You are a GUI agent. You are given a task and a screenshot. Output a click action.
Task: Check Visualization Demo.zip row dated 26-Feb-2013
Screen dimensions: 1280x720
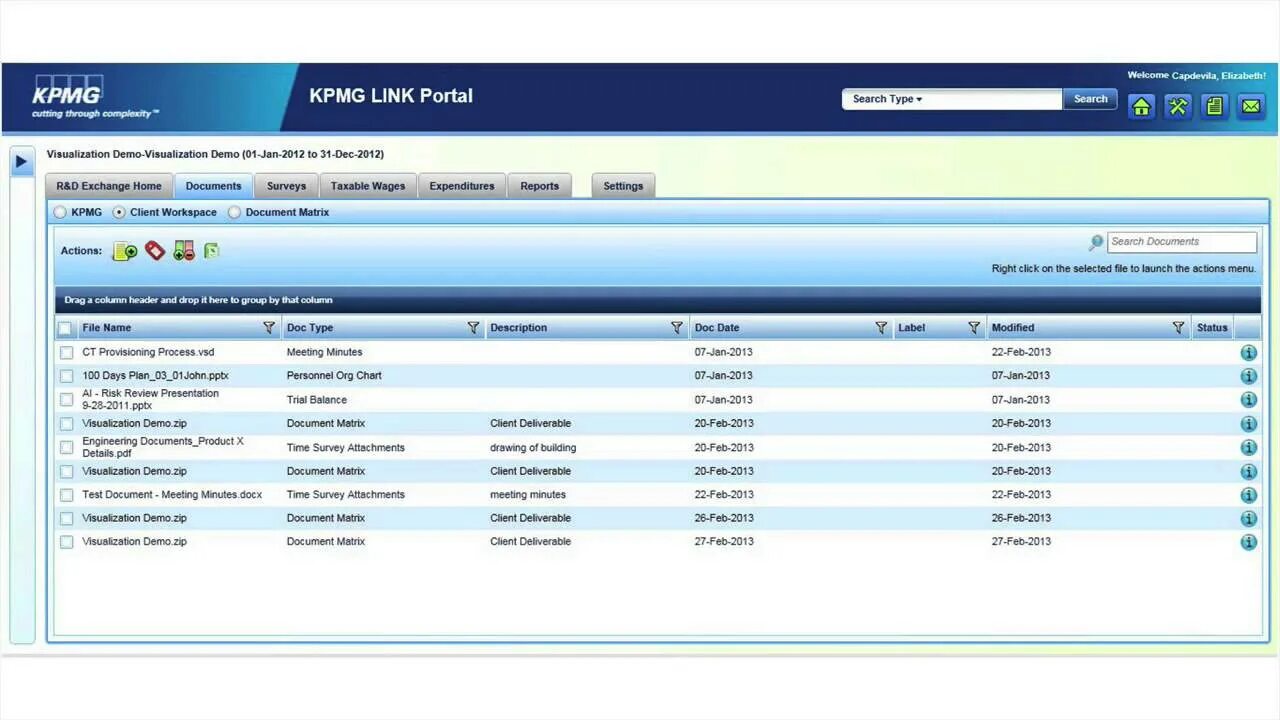coord(66,519)
